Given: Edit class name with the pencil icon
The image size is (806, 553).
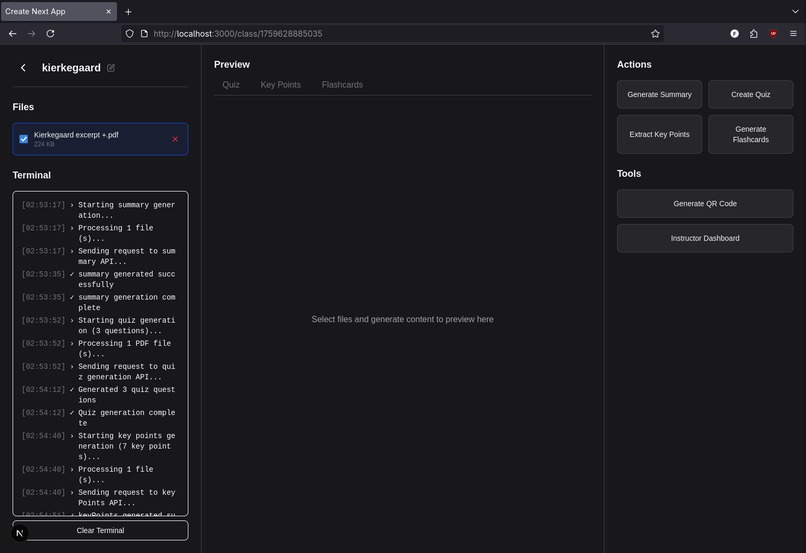Looking at the screenshot, I should pos(111,68).
